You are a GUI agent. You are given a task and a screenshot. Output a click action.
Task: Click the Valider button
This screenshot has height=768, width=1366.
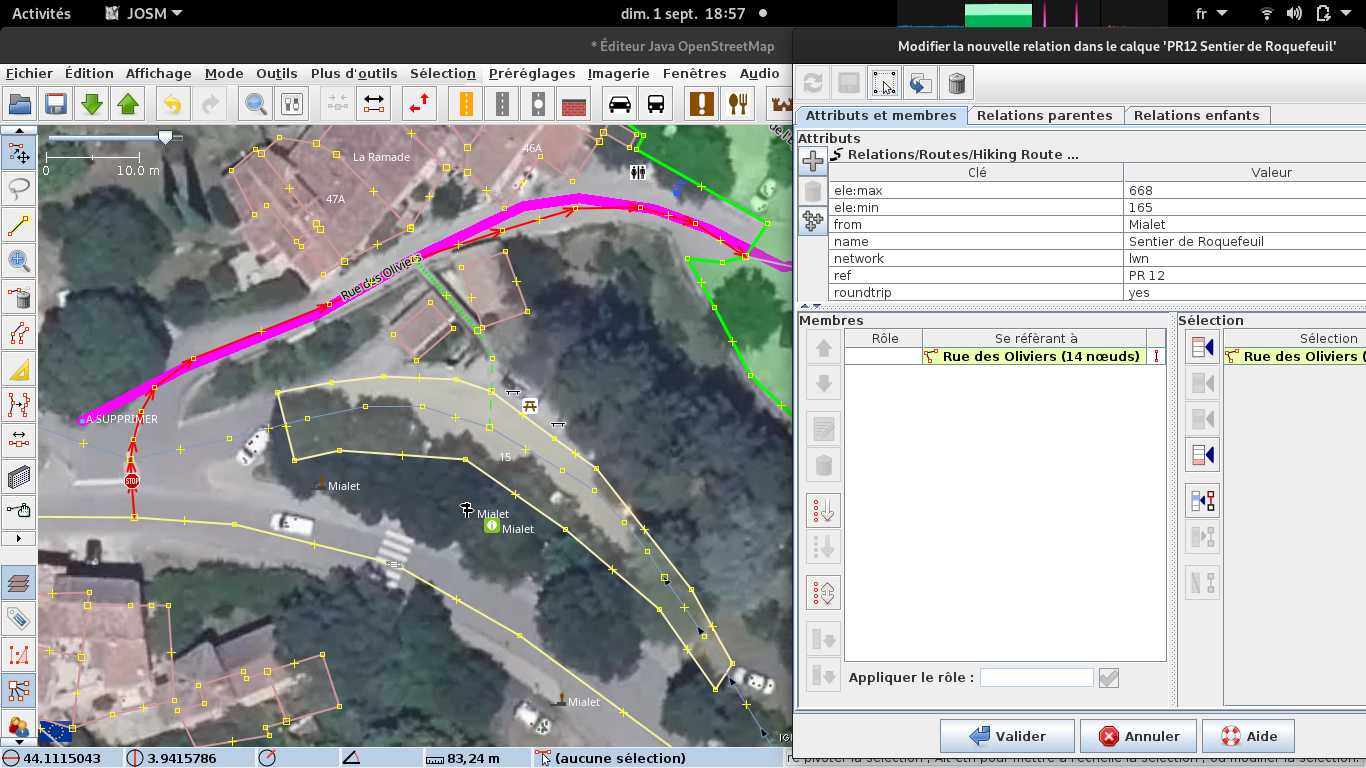pyautogui.click(x=1007, y=736)
